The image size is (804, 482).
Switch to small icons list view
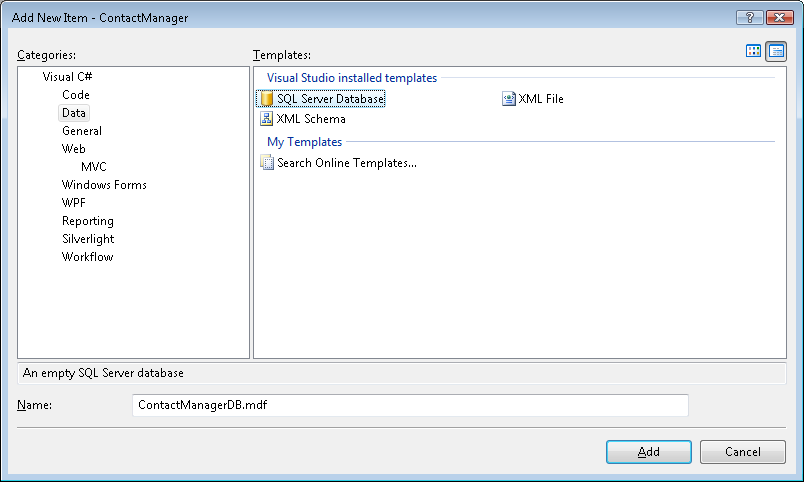(775, 51)
